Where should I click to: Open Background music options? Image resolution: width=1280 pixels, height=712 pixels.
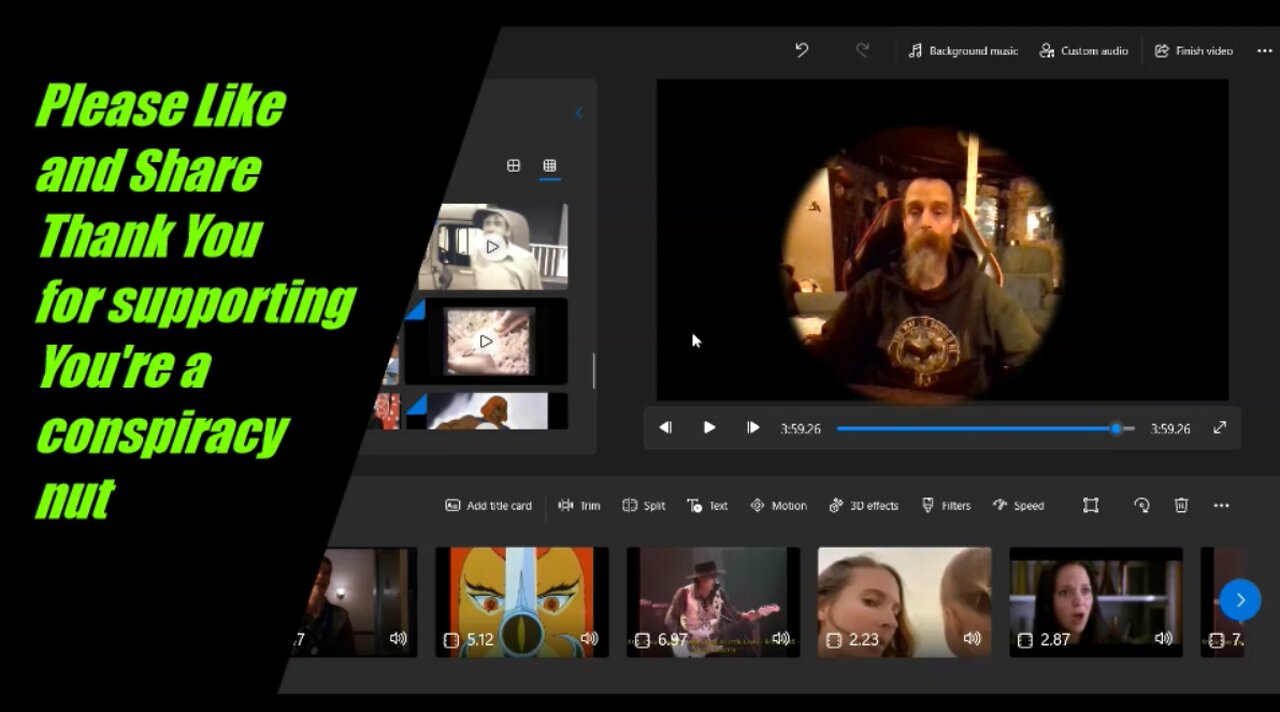tap(963, 51)
